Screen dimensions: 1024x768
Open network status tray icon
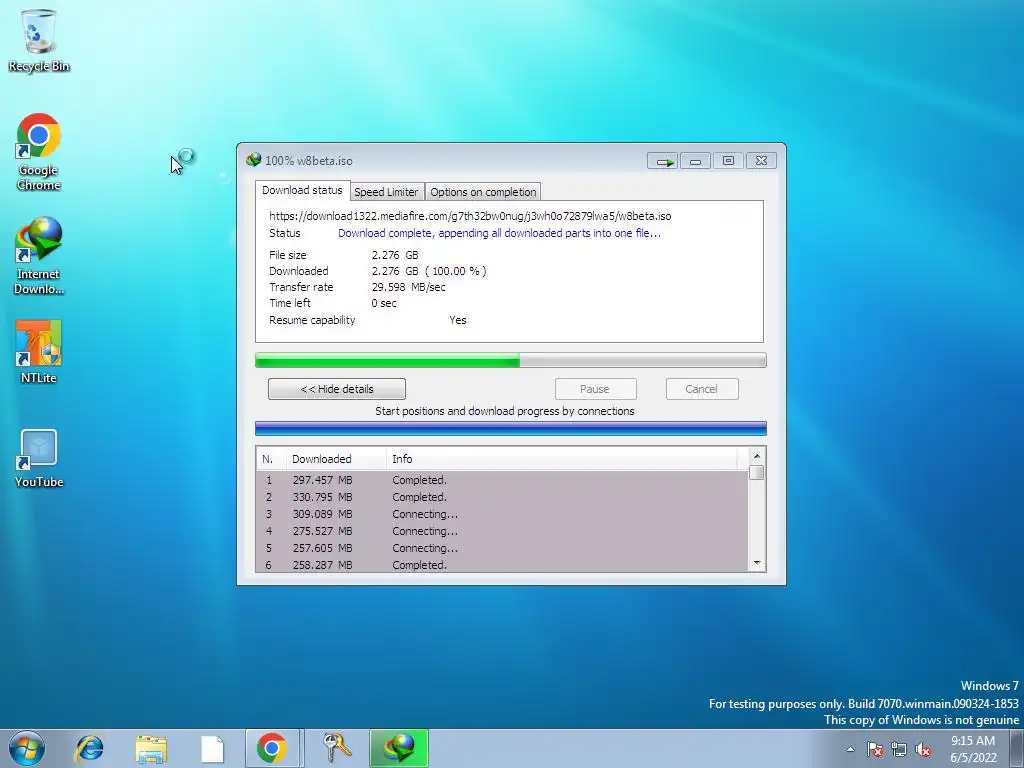pyautogui.click(x=899, y=749)
